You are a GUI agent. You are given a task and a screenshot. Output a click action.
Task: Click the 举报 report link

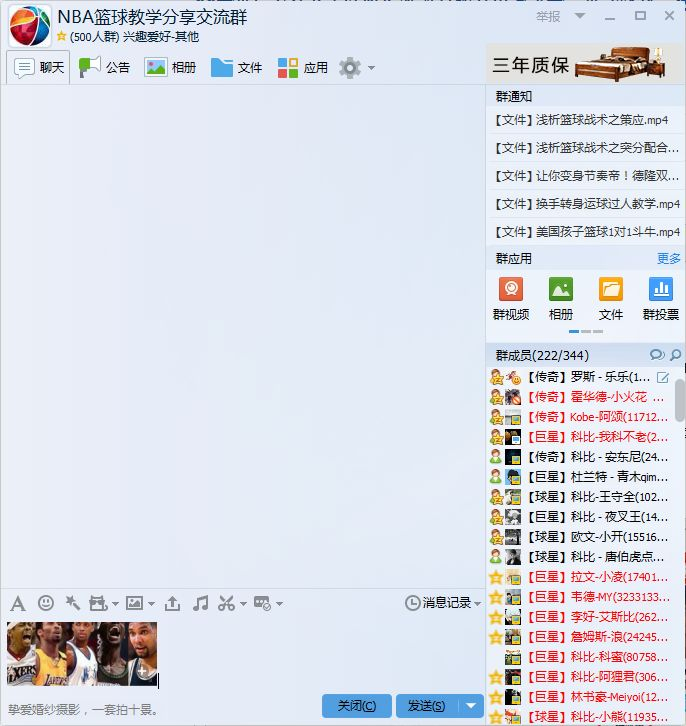[548, 17]
